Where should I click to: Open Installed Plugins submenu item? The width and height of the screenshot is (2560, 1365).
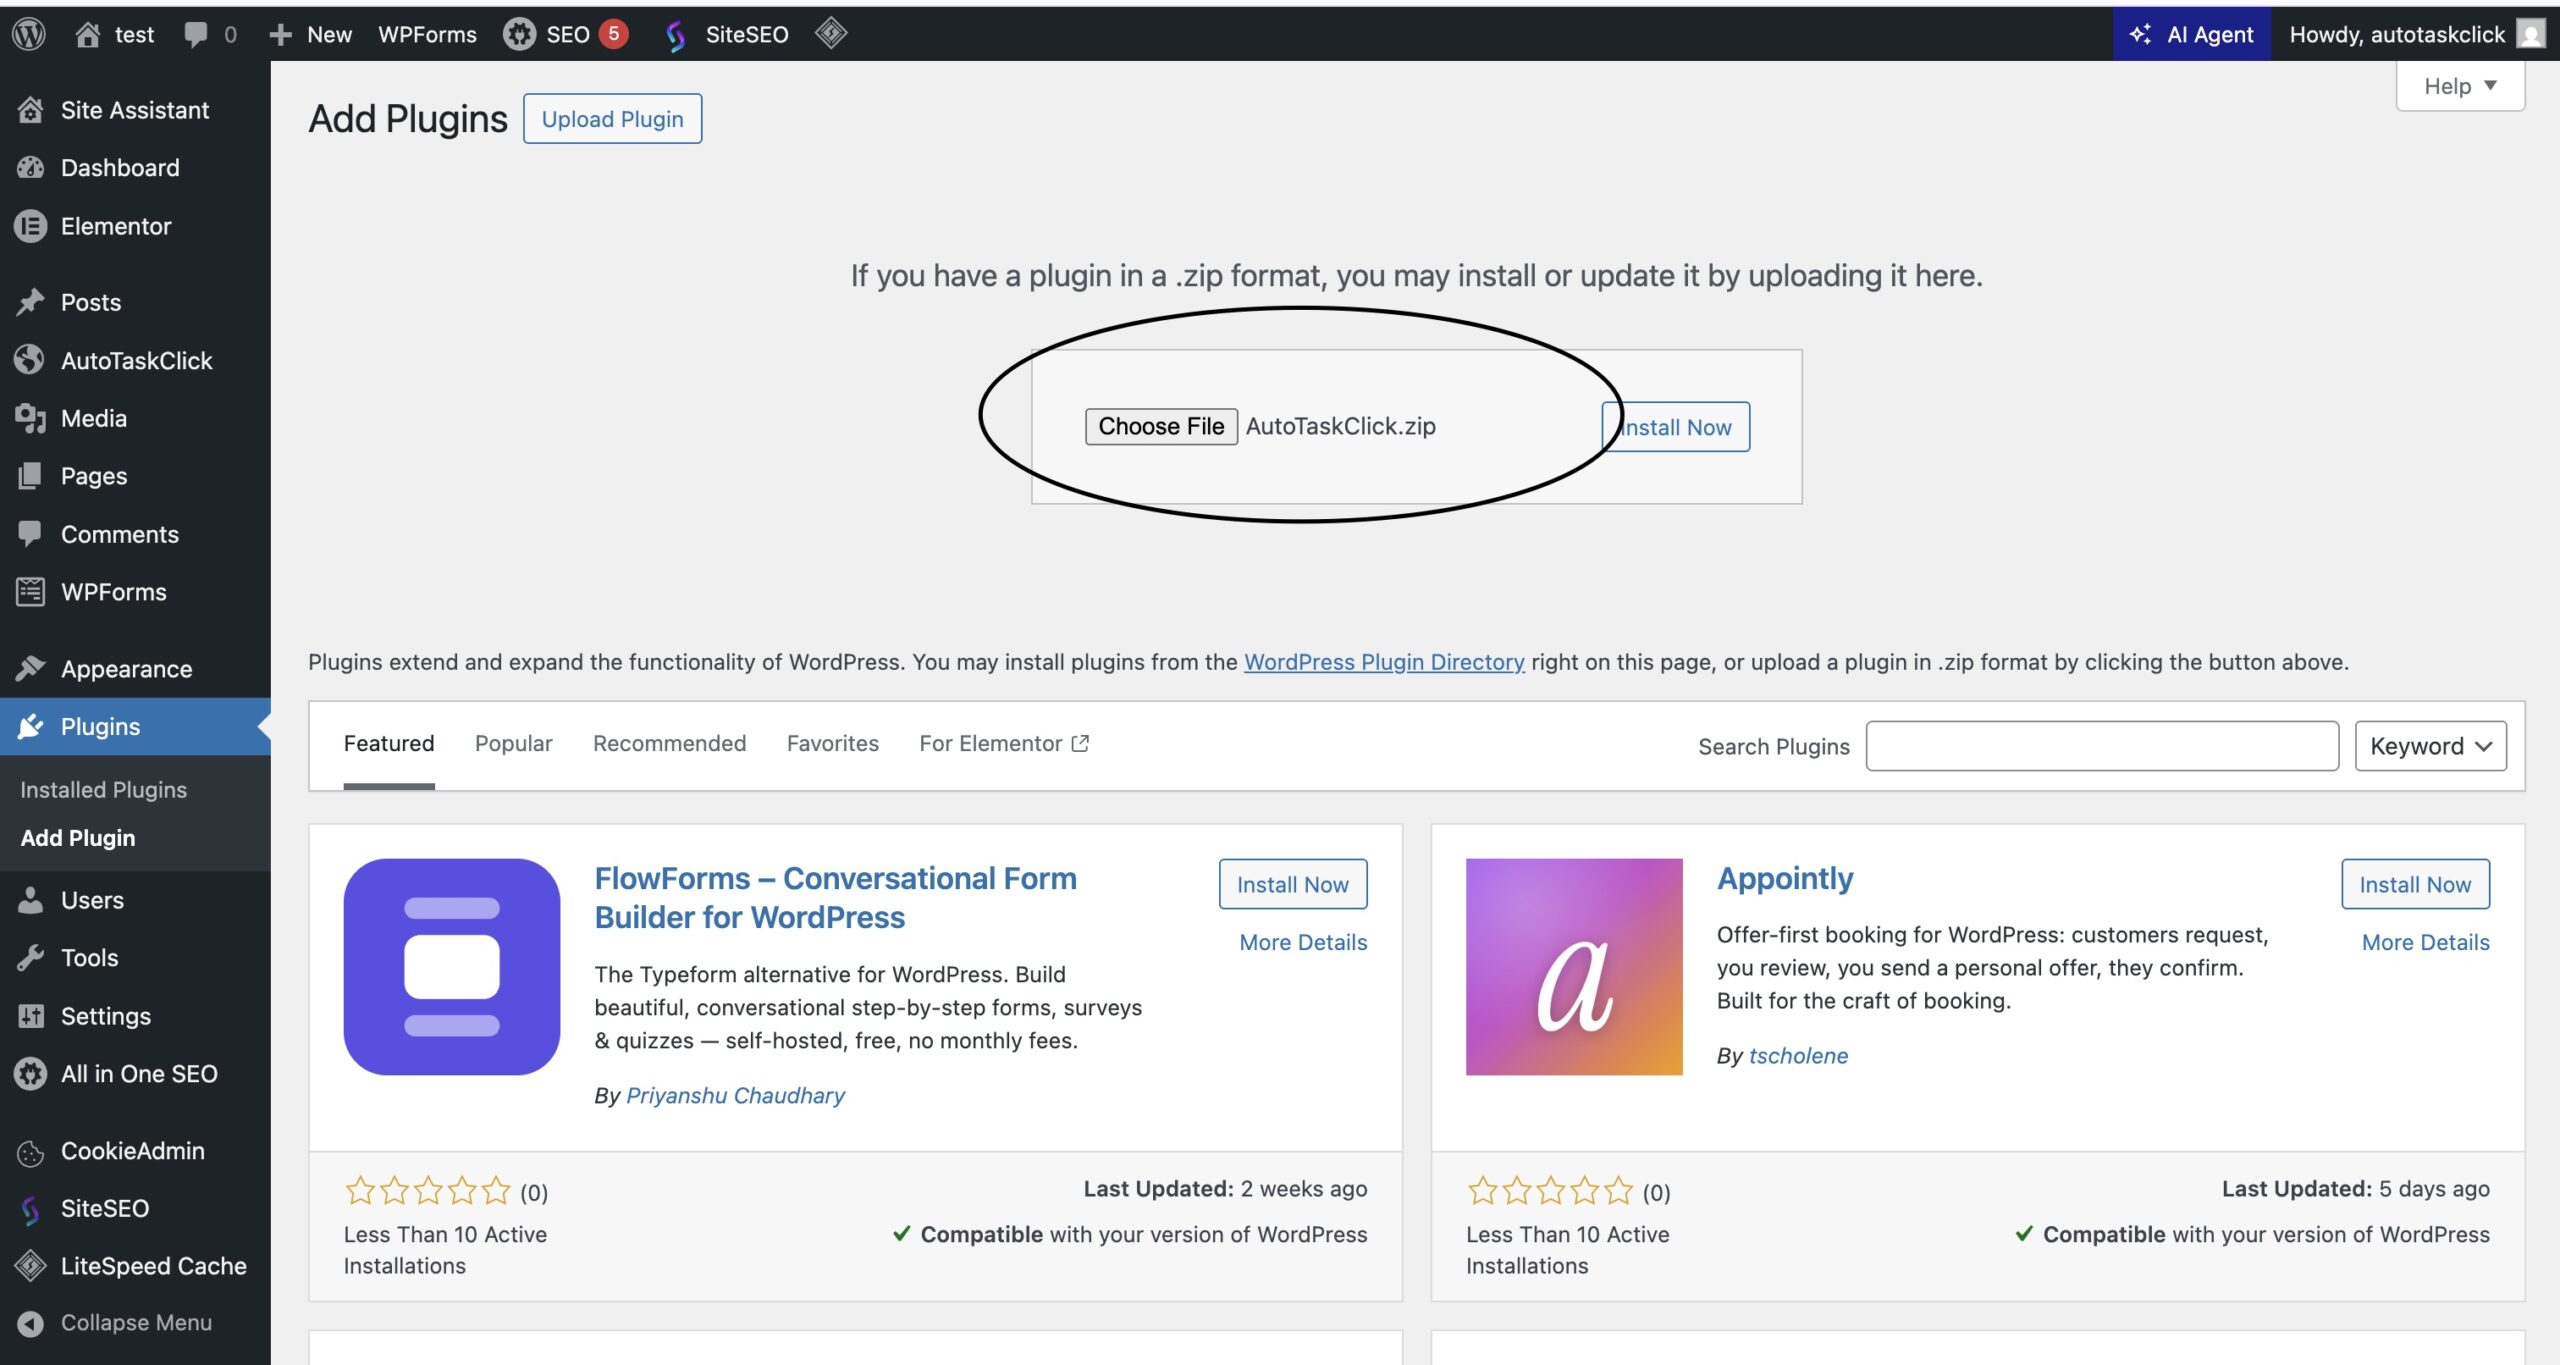pyautogui.click(x=104, y=790)
